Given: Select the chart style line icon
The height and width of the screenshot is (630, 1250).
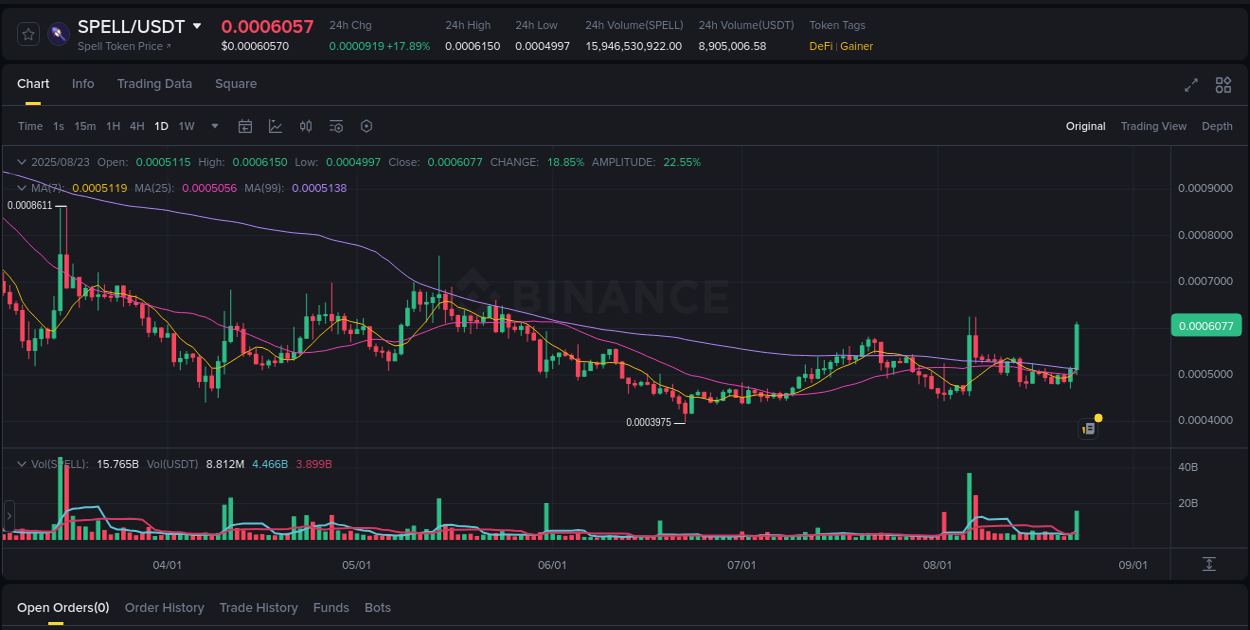Looking at the screenshot, I should click(274, 126).
